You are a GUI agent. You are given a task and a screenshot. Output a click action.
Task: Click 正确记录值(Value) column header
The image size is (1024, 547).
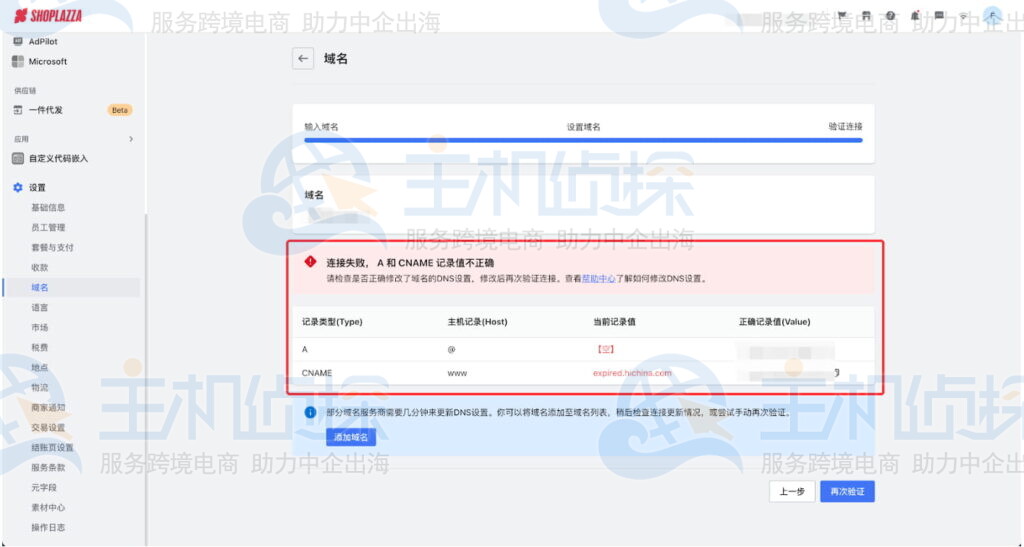pyautogui.click(x=775, y=322)
